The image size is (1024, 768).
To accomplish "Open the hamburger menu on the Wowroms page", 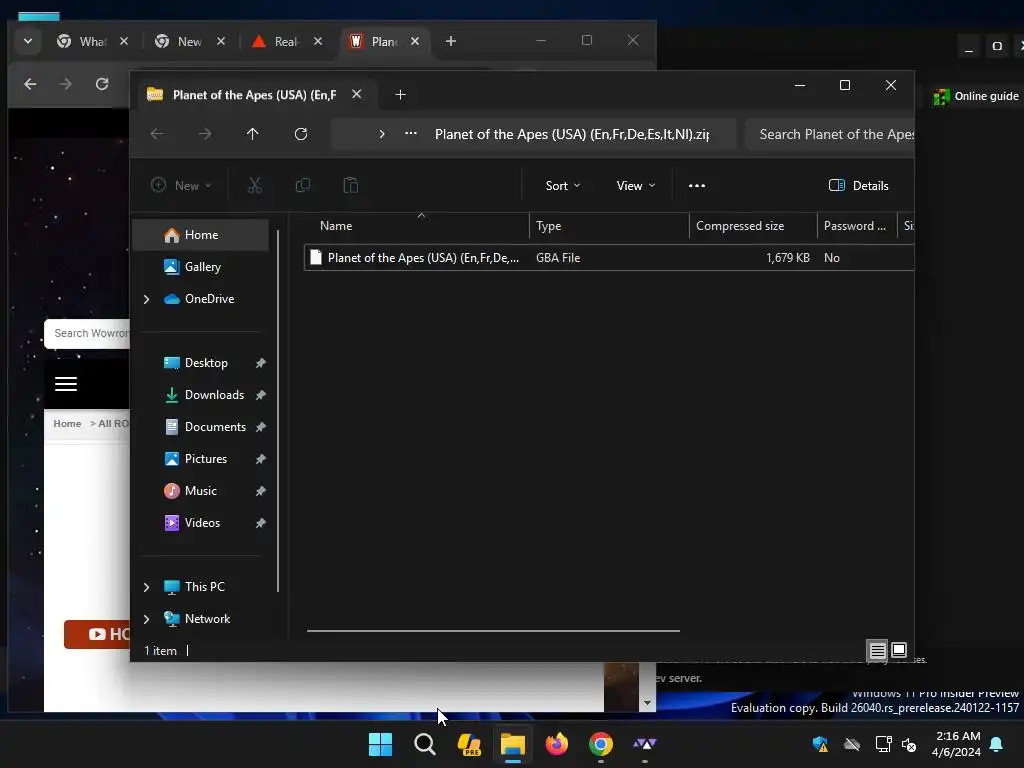I will (66, 384).
